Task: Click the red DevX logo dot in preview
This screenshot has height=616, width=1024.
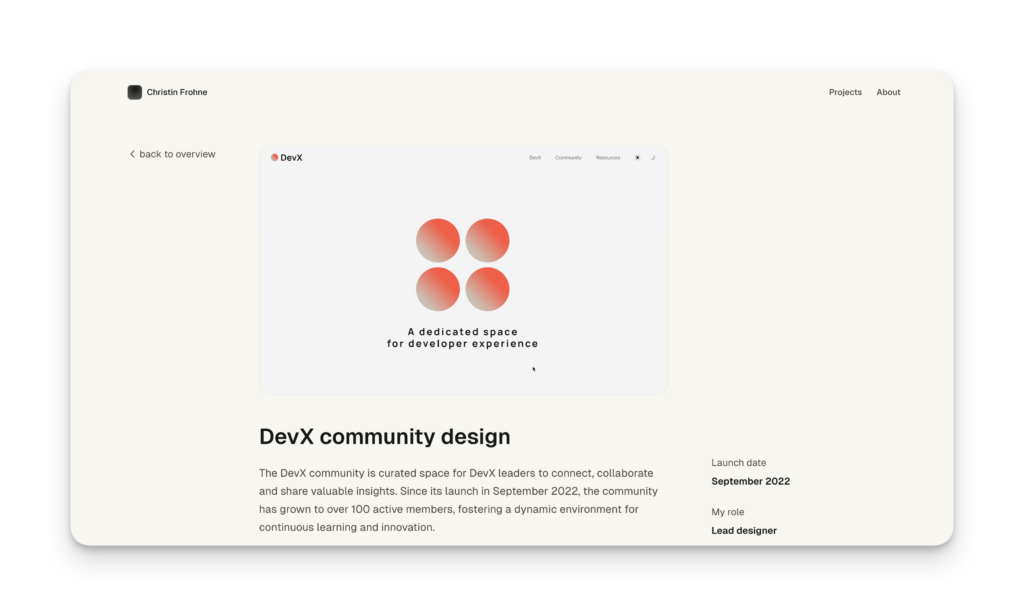Action: click(275, 157)
